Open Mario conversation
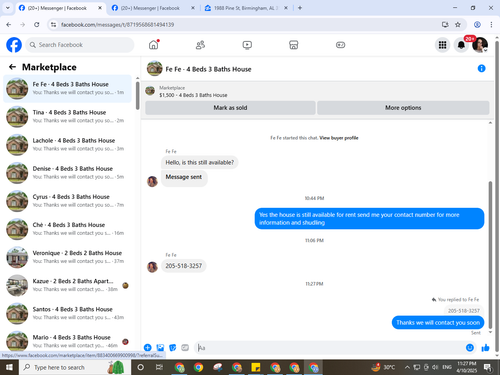Viewport: 500px width, 375px height. click(x=67, y=341)
